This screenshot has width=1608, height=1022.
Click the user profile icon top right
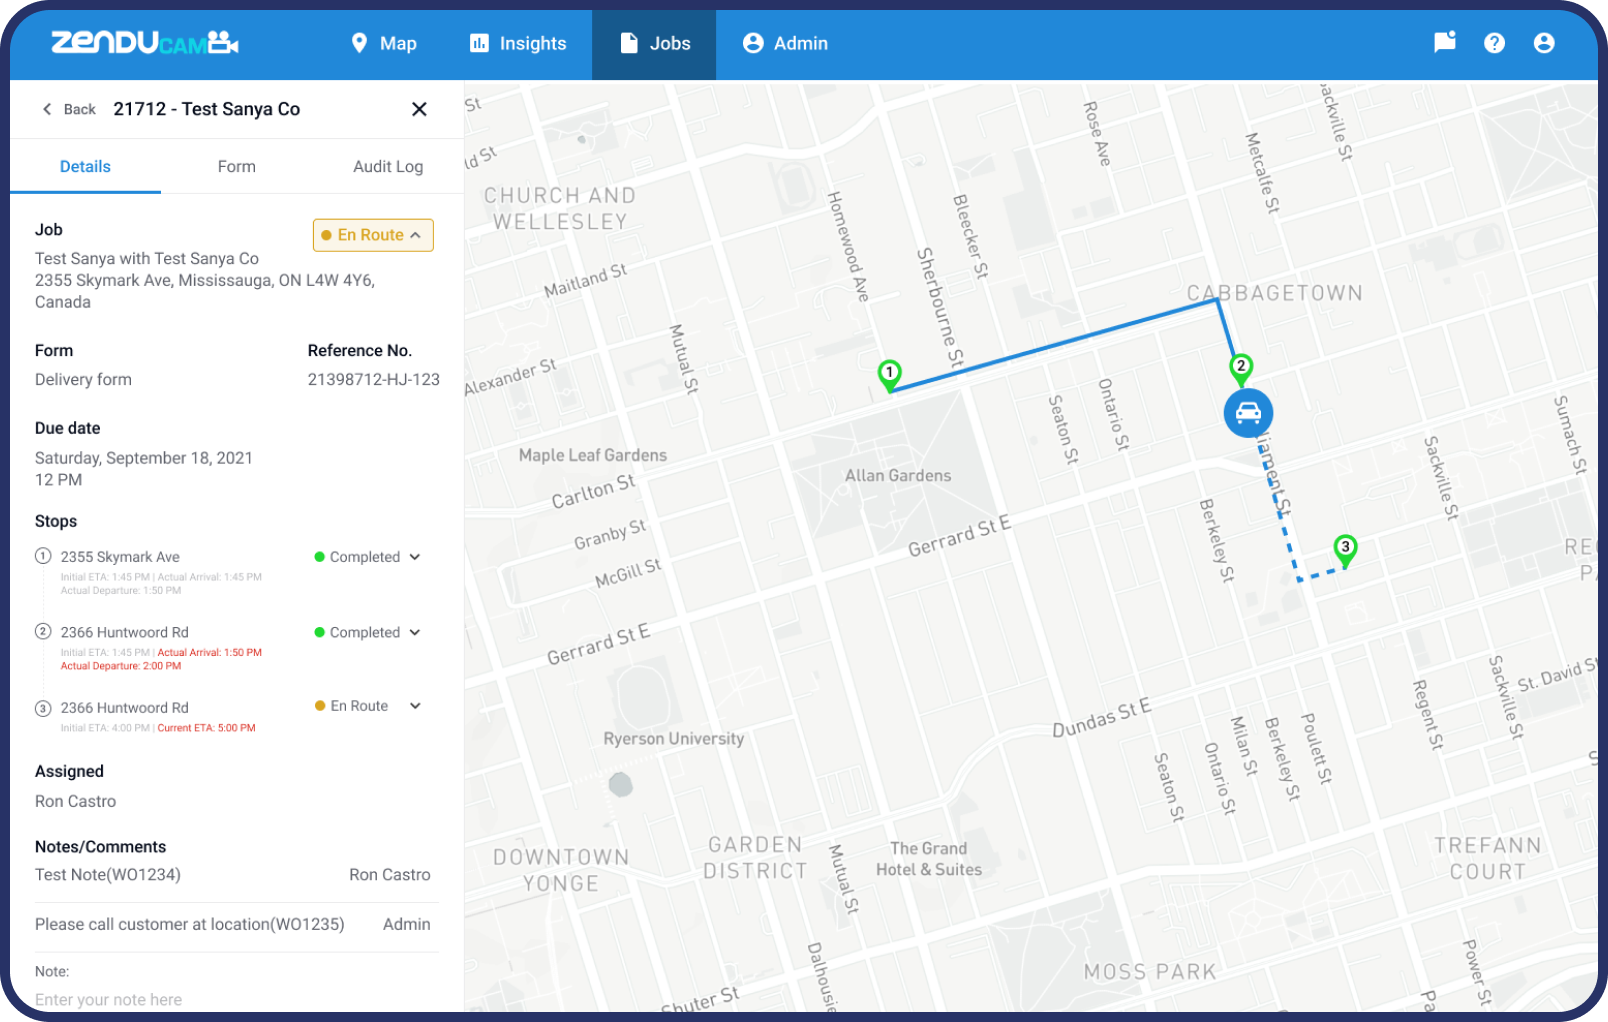coord(1544,42)
